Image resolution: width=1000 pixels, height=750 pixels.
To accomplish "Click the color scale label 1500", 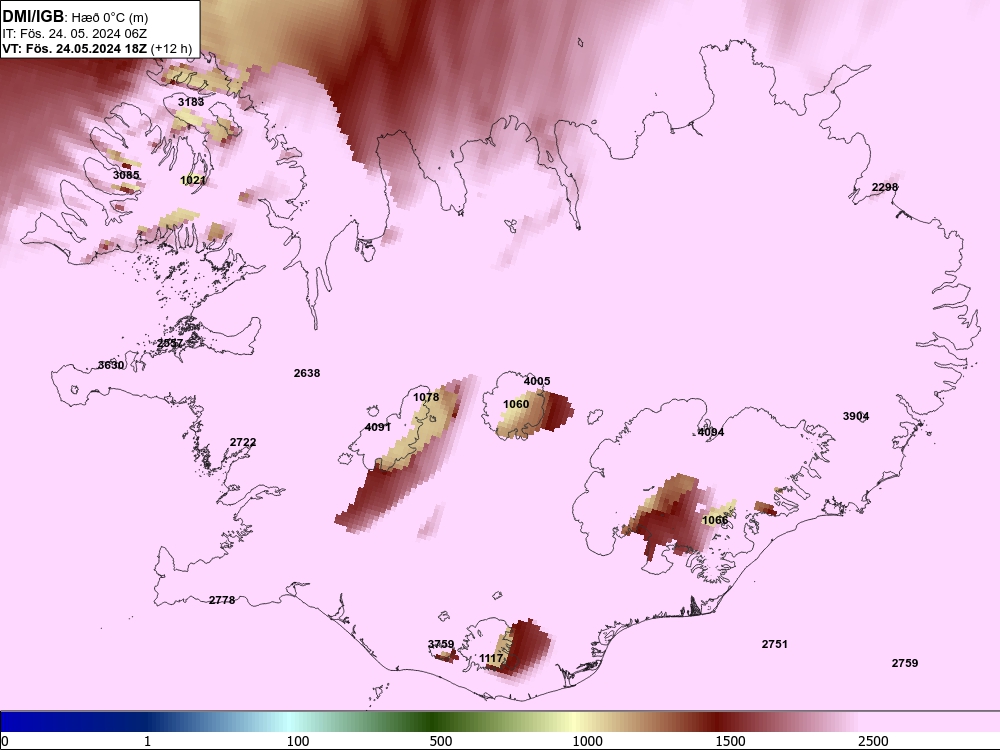I will click(730, 741).
